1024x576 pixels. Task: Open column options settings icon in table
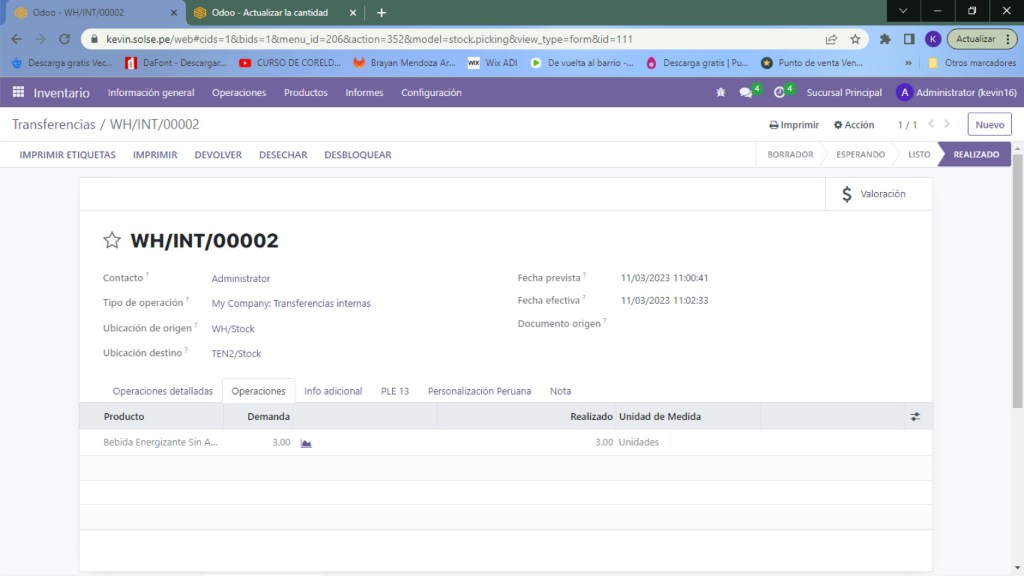click(x=914, y=417)
